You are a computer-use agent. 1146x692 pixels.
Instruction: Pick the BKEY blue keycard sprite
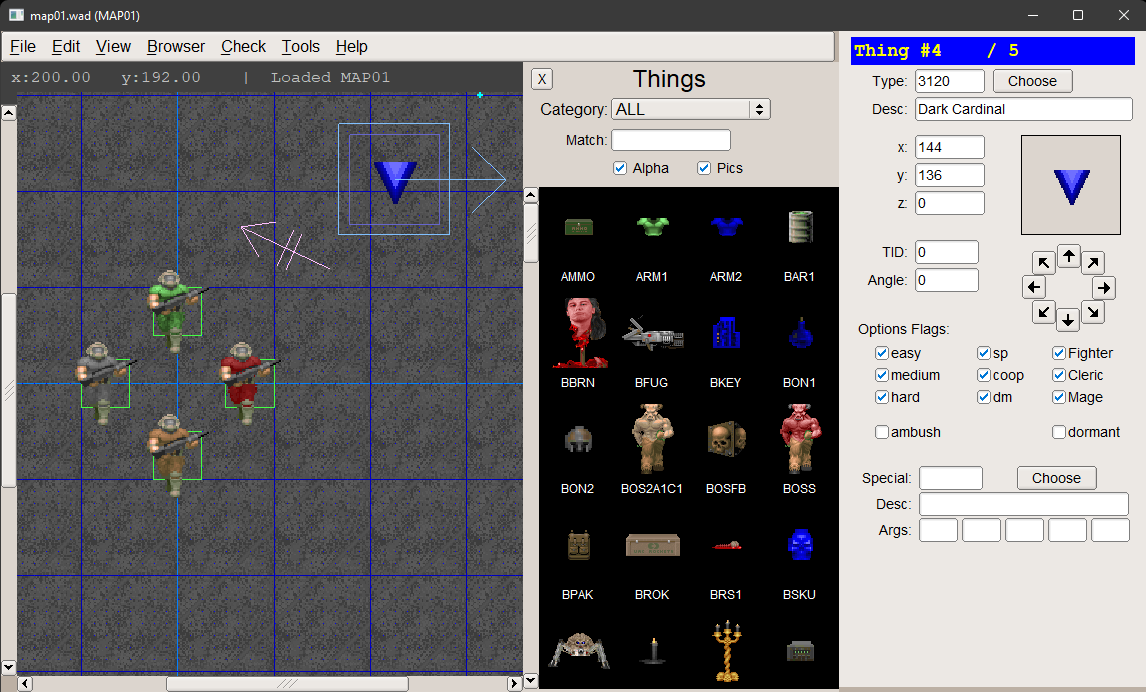pyautogui.click(x=726, y=333)
